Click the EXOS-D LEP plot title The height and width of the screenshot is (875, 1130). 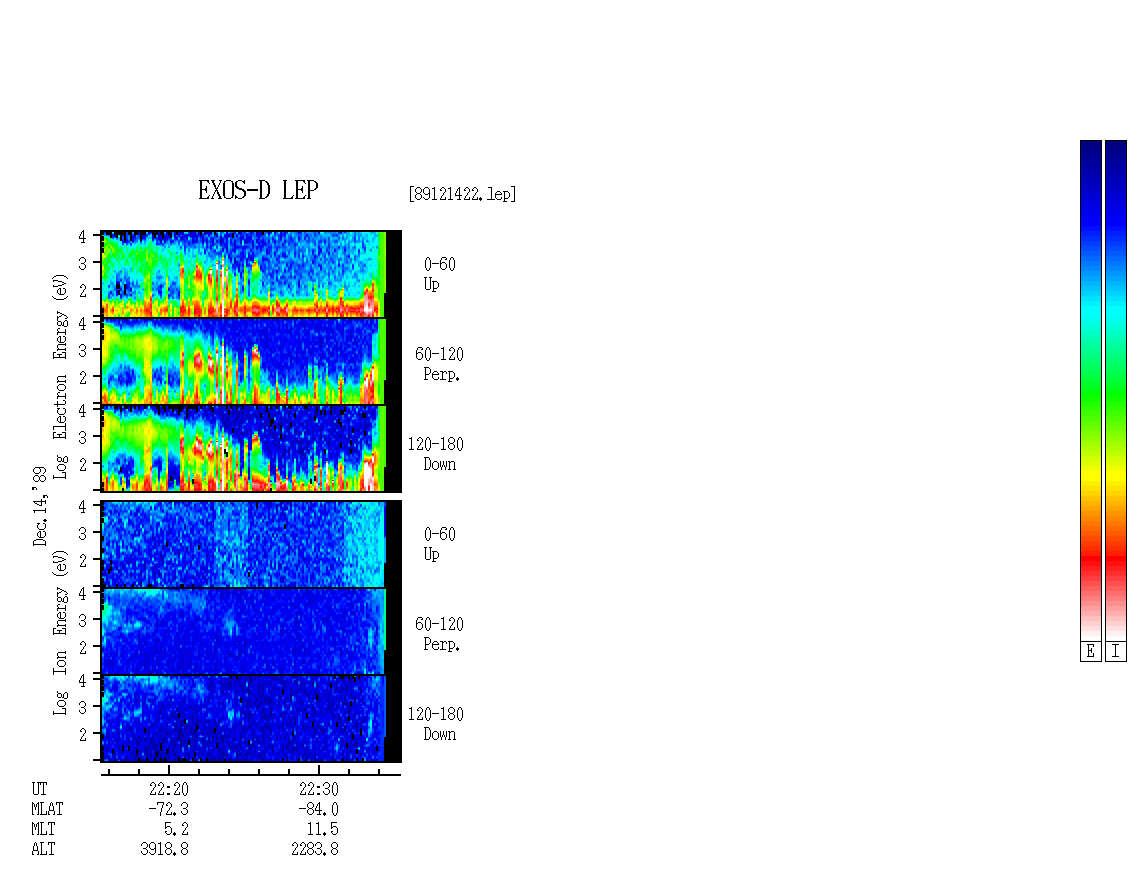pyautogui.click(x=258, y=190)
